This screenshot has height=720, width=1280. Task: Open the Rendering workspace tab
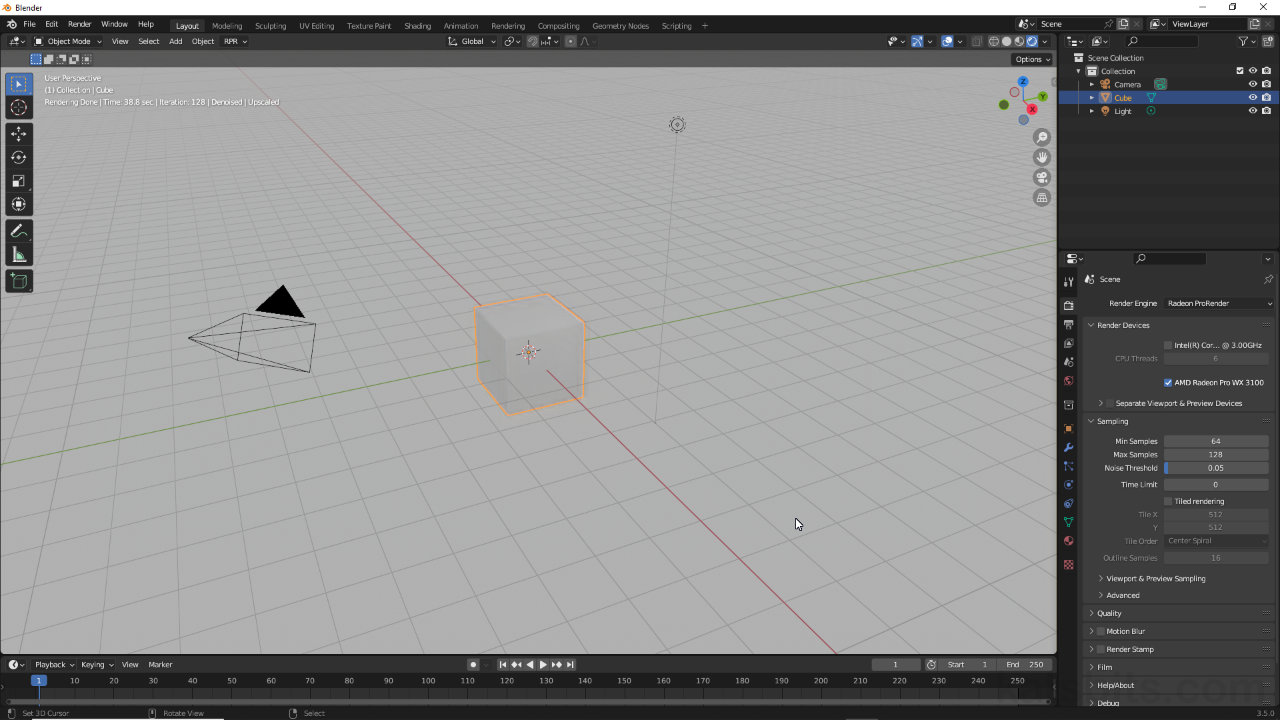[508, 23]
